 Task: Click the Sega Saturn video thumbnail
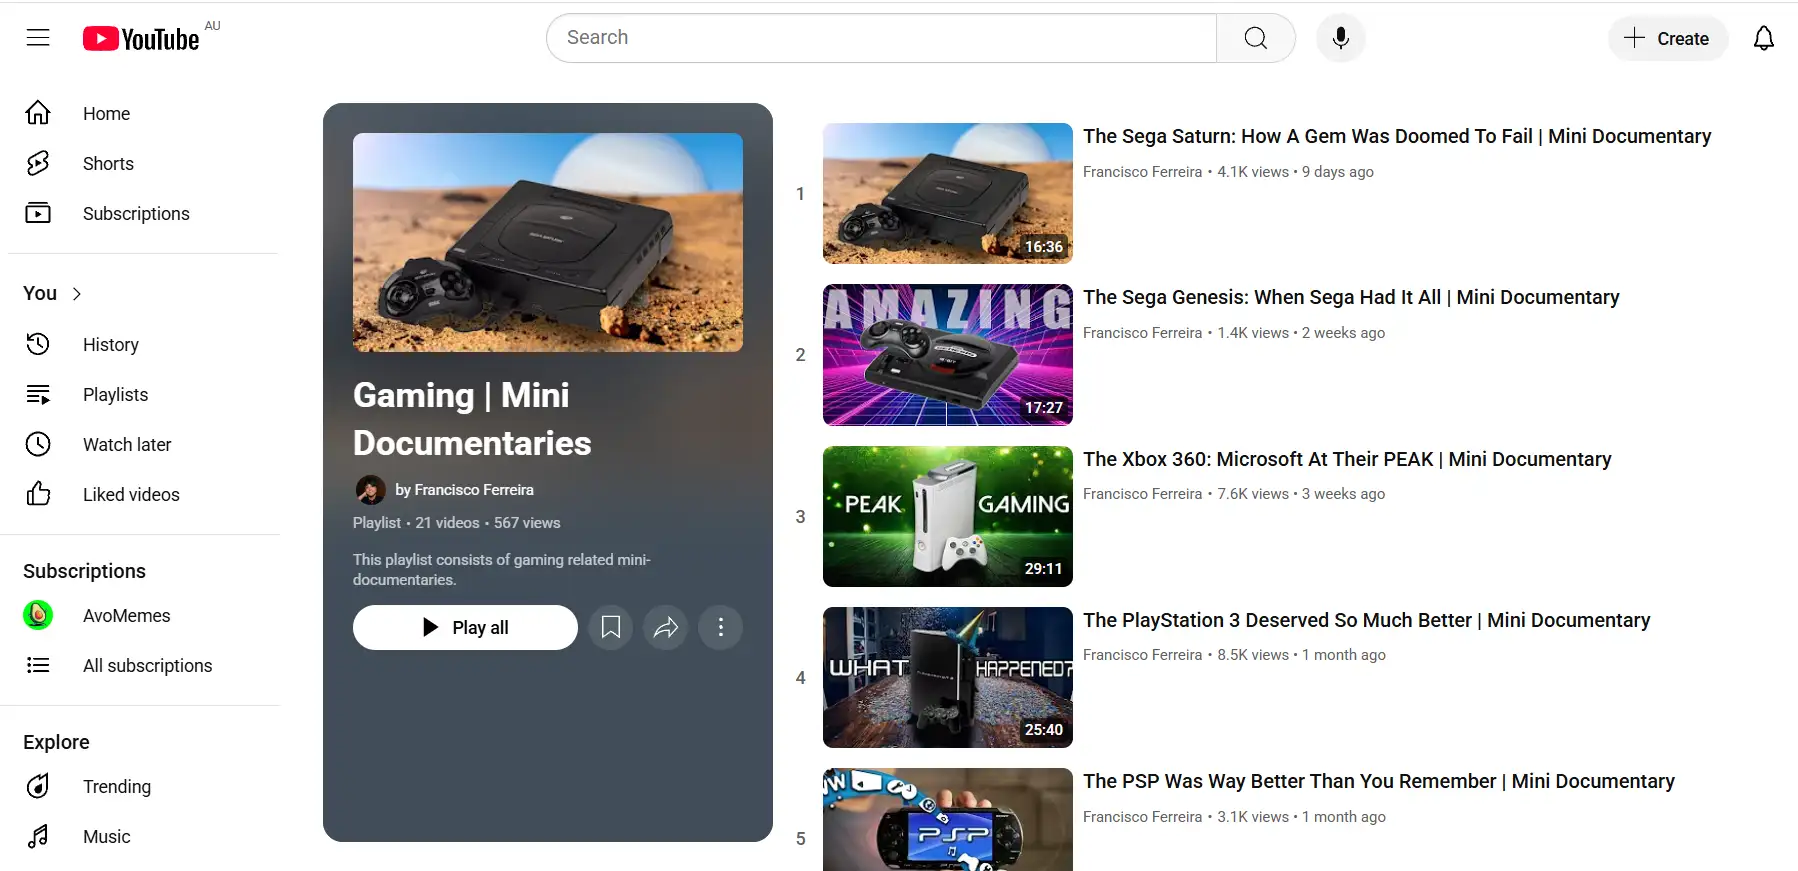click(948, 193)
